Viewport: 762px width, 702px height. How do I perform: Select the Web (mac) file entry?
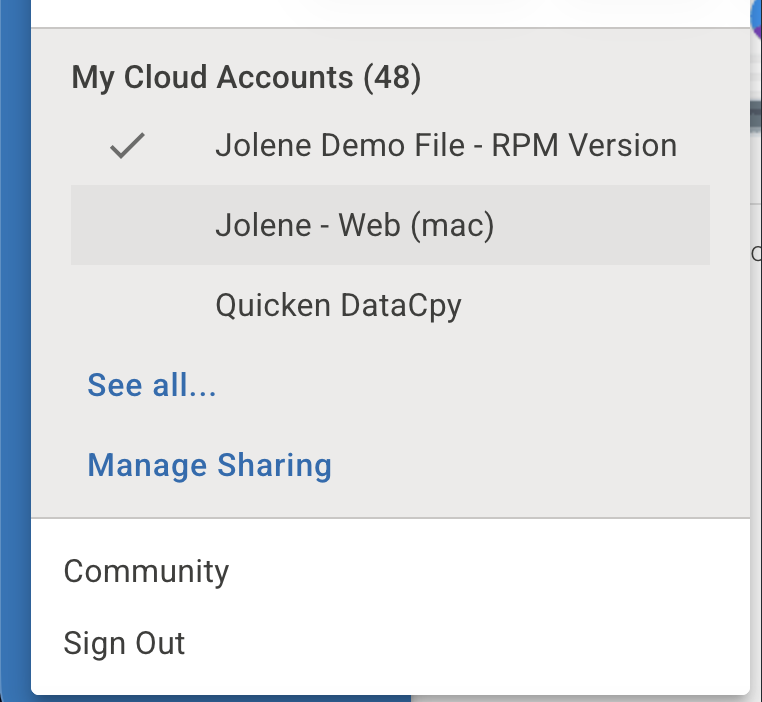(x=355, y=225)
